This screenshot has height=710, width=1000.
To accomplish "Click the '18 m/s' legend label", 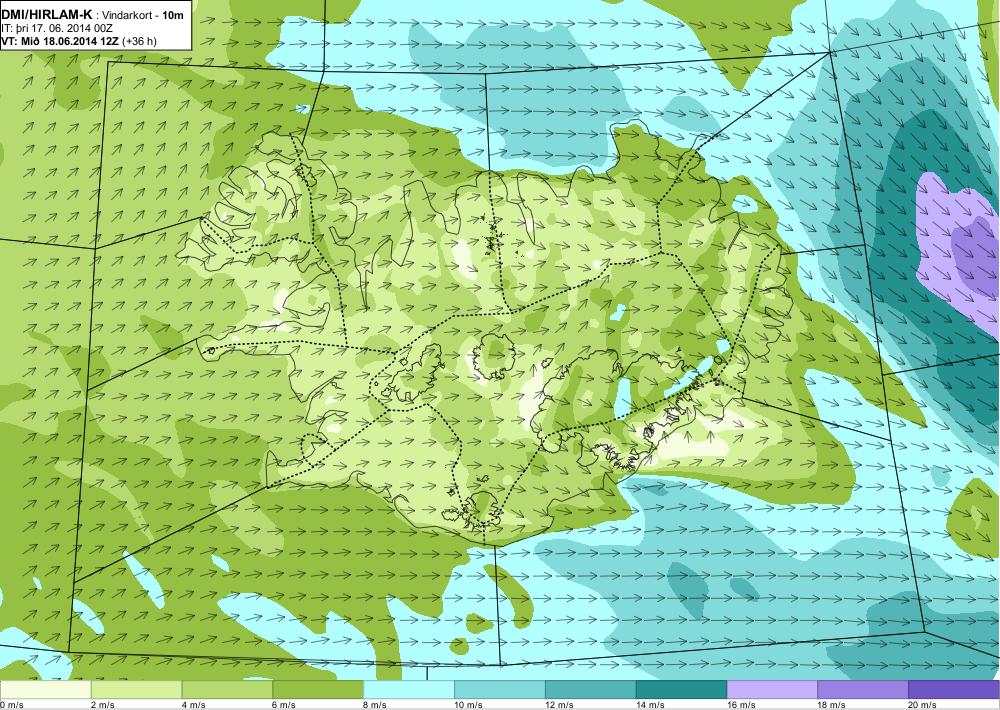I will click(x=832, y=705).
